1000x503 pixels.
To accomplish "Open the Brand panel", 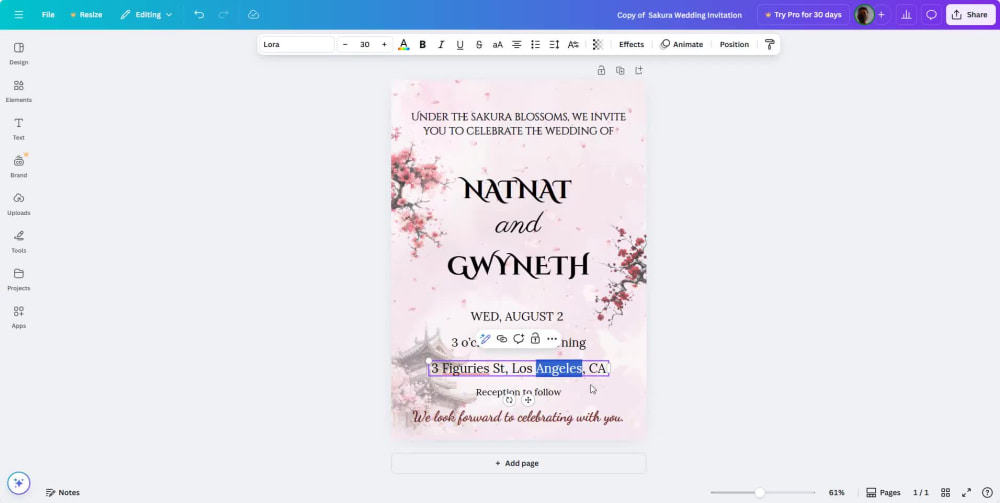I will click(18, 166).
